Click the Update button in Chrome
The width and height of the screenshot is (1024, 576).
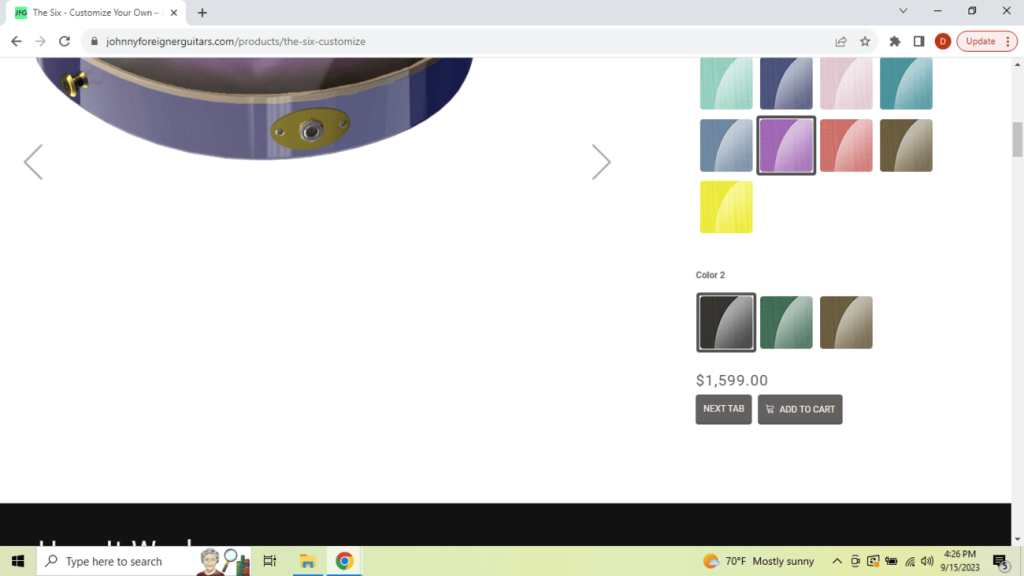(986, 41)
